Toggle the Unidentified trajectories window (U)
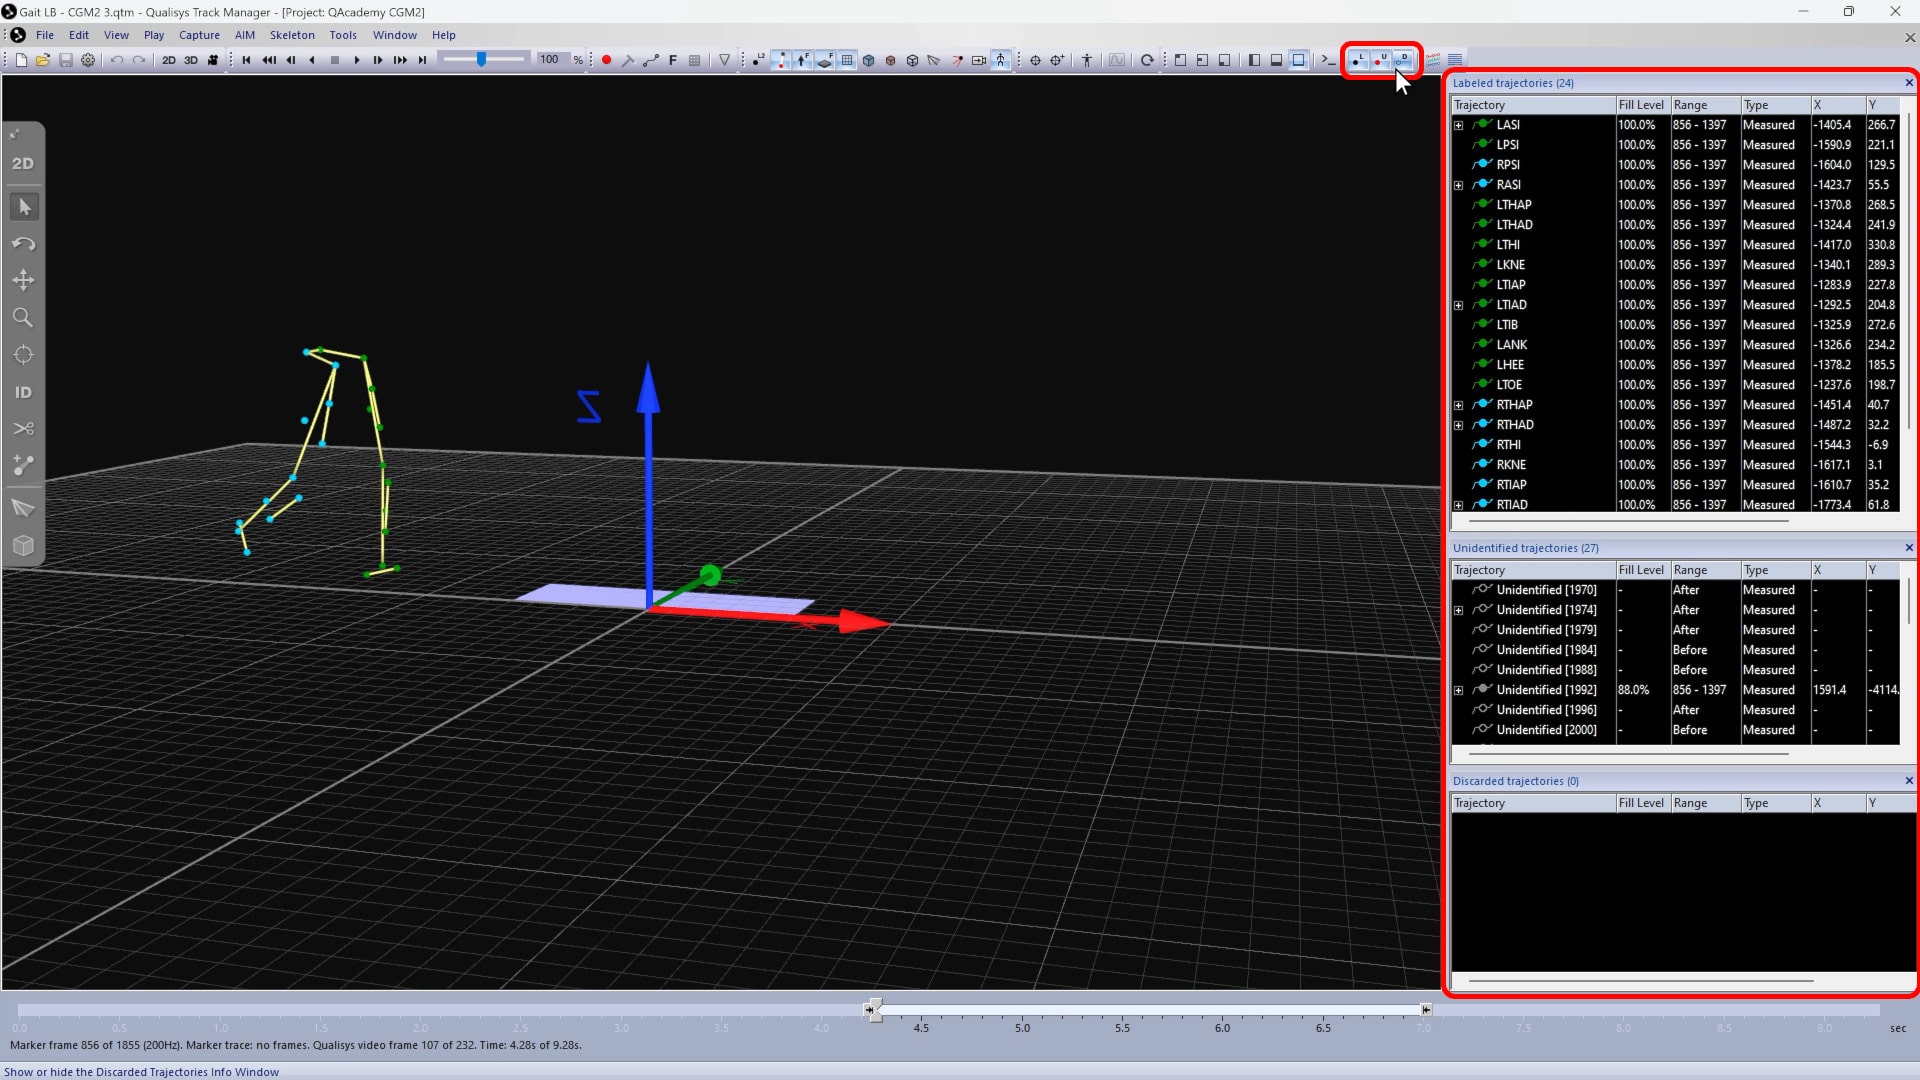Screen dimensions: 1920x1080 pyautogui.click(x=1381, y=60)
